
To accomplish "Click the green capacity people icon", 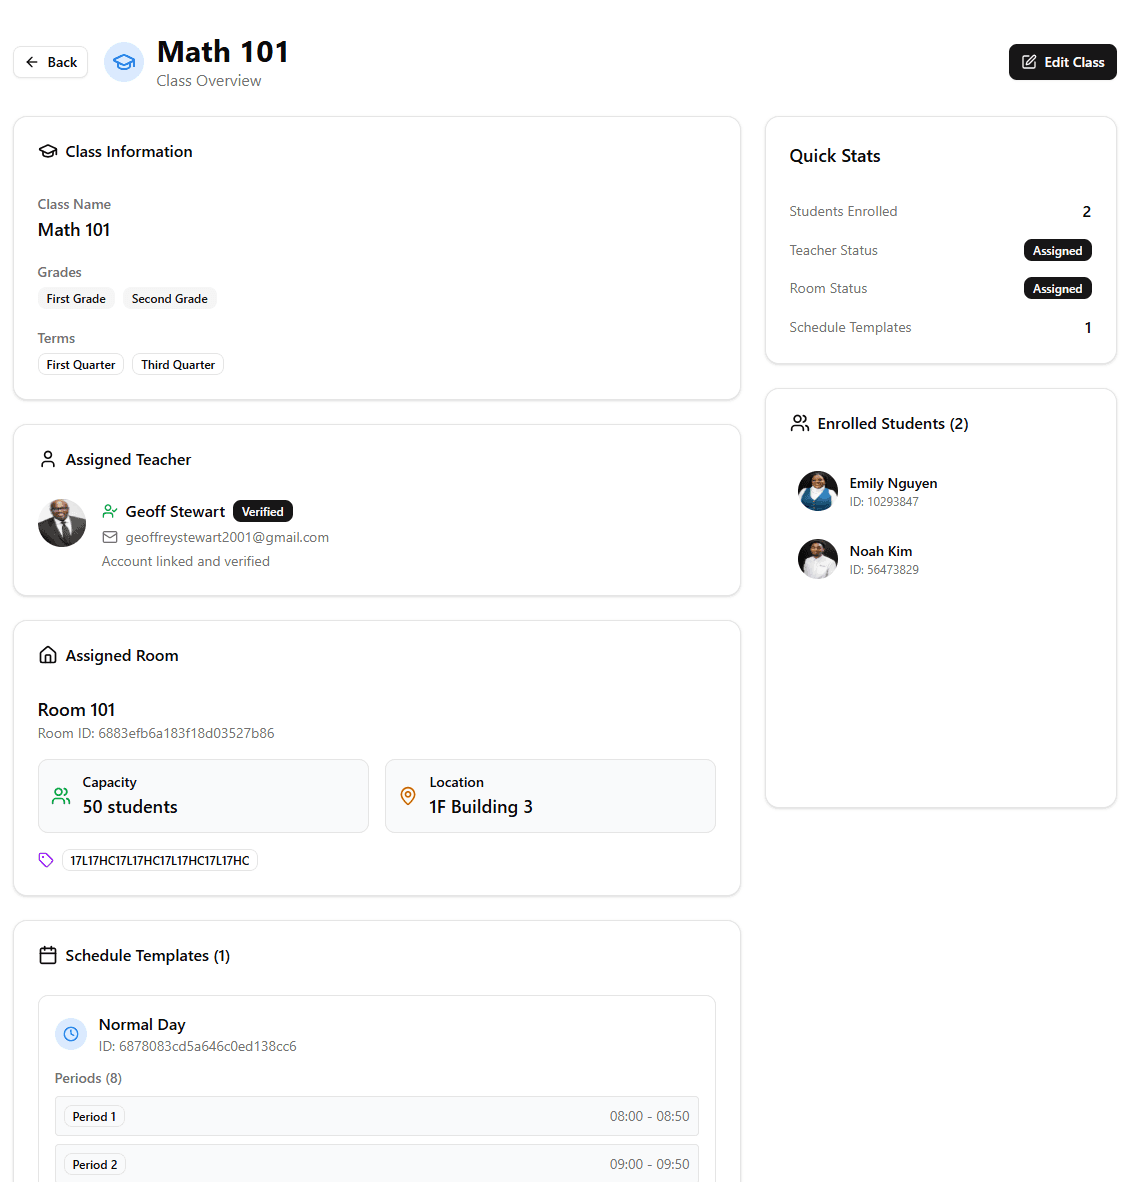I will (x=61, y=796).
